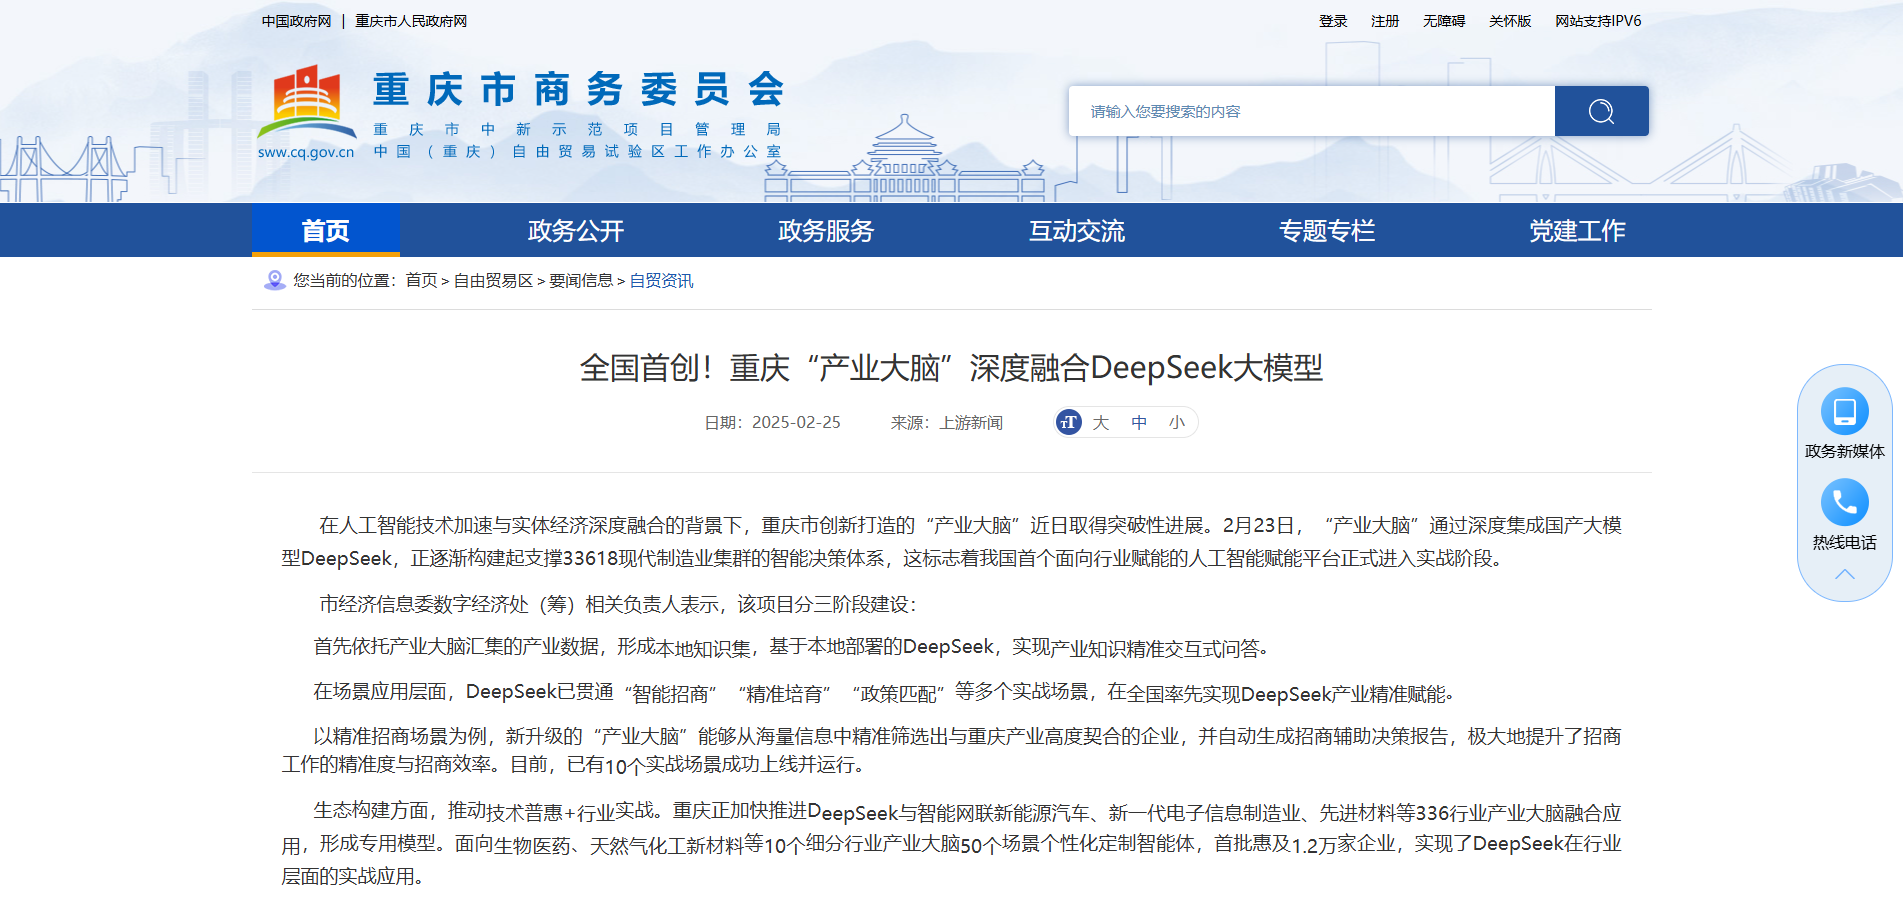The height and width of the screenshot is (901, 1903).
Task: Navigate to 自由贸易区 via breadcrumb
Action: coord(488,280)
